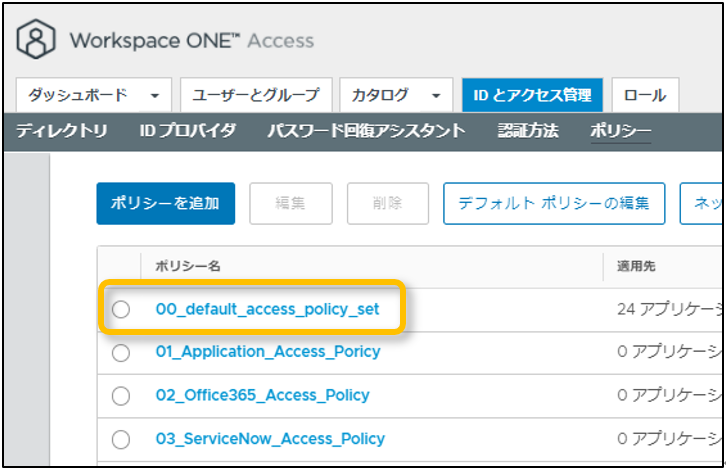Viewport: 726px width, 469px height.
Task: Click the ポリシーを追加 button
Action: (166, 203)
